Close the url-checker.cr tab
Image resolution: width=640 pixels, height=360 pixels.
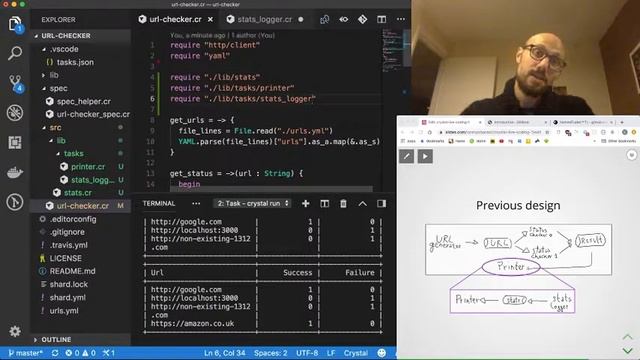(210, 19)
